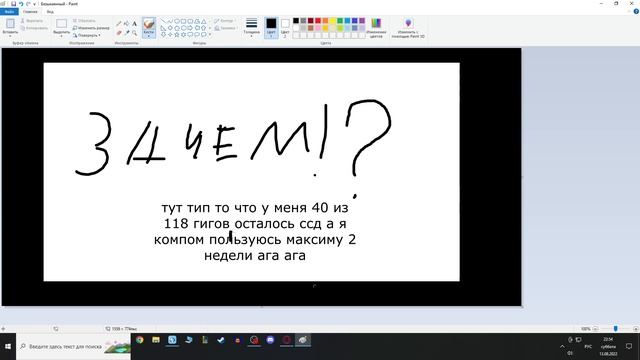Choose the Rectangle shape
Viewport: 640px width, 360px height.
click(x=183, y=21)
